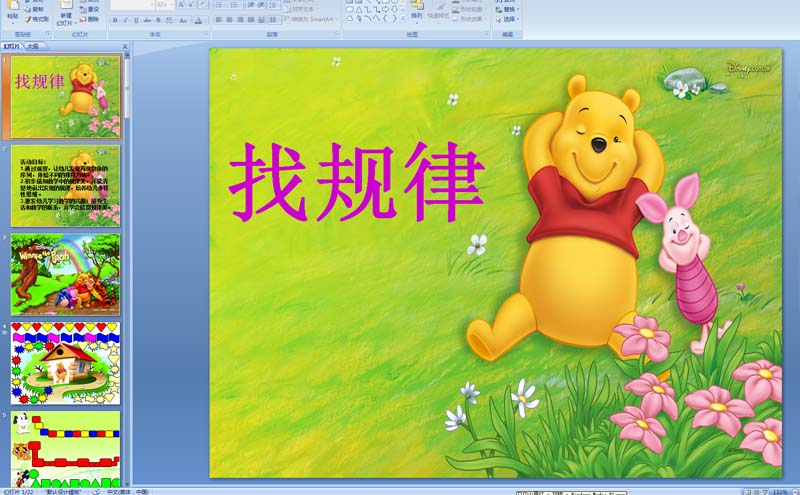Click the Clear Formatting icon
Screen dimensions: 800x495
[x=203, y=5]
